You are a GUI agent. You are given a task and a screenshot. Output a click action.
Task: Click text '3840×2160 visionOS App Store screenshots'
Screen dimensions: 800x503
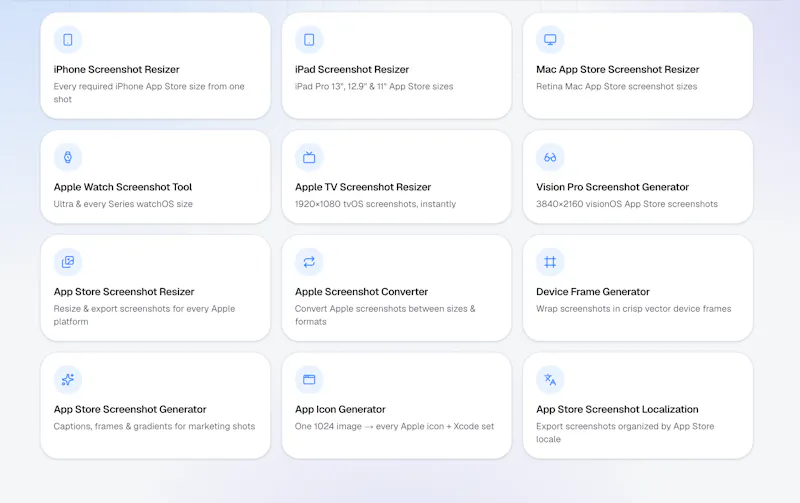(627, 204)
